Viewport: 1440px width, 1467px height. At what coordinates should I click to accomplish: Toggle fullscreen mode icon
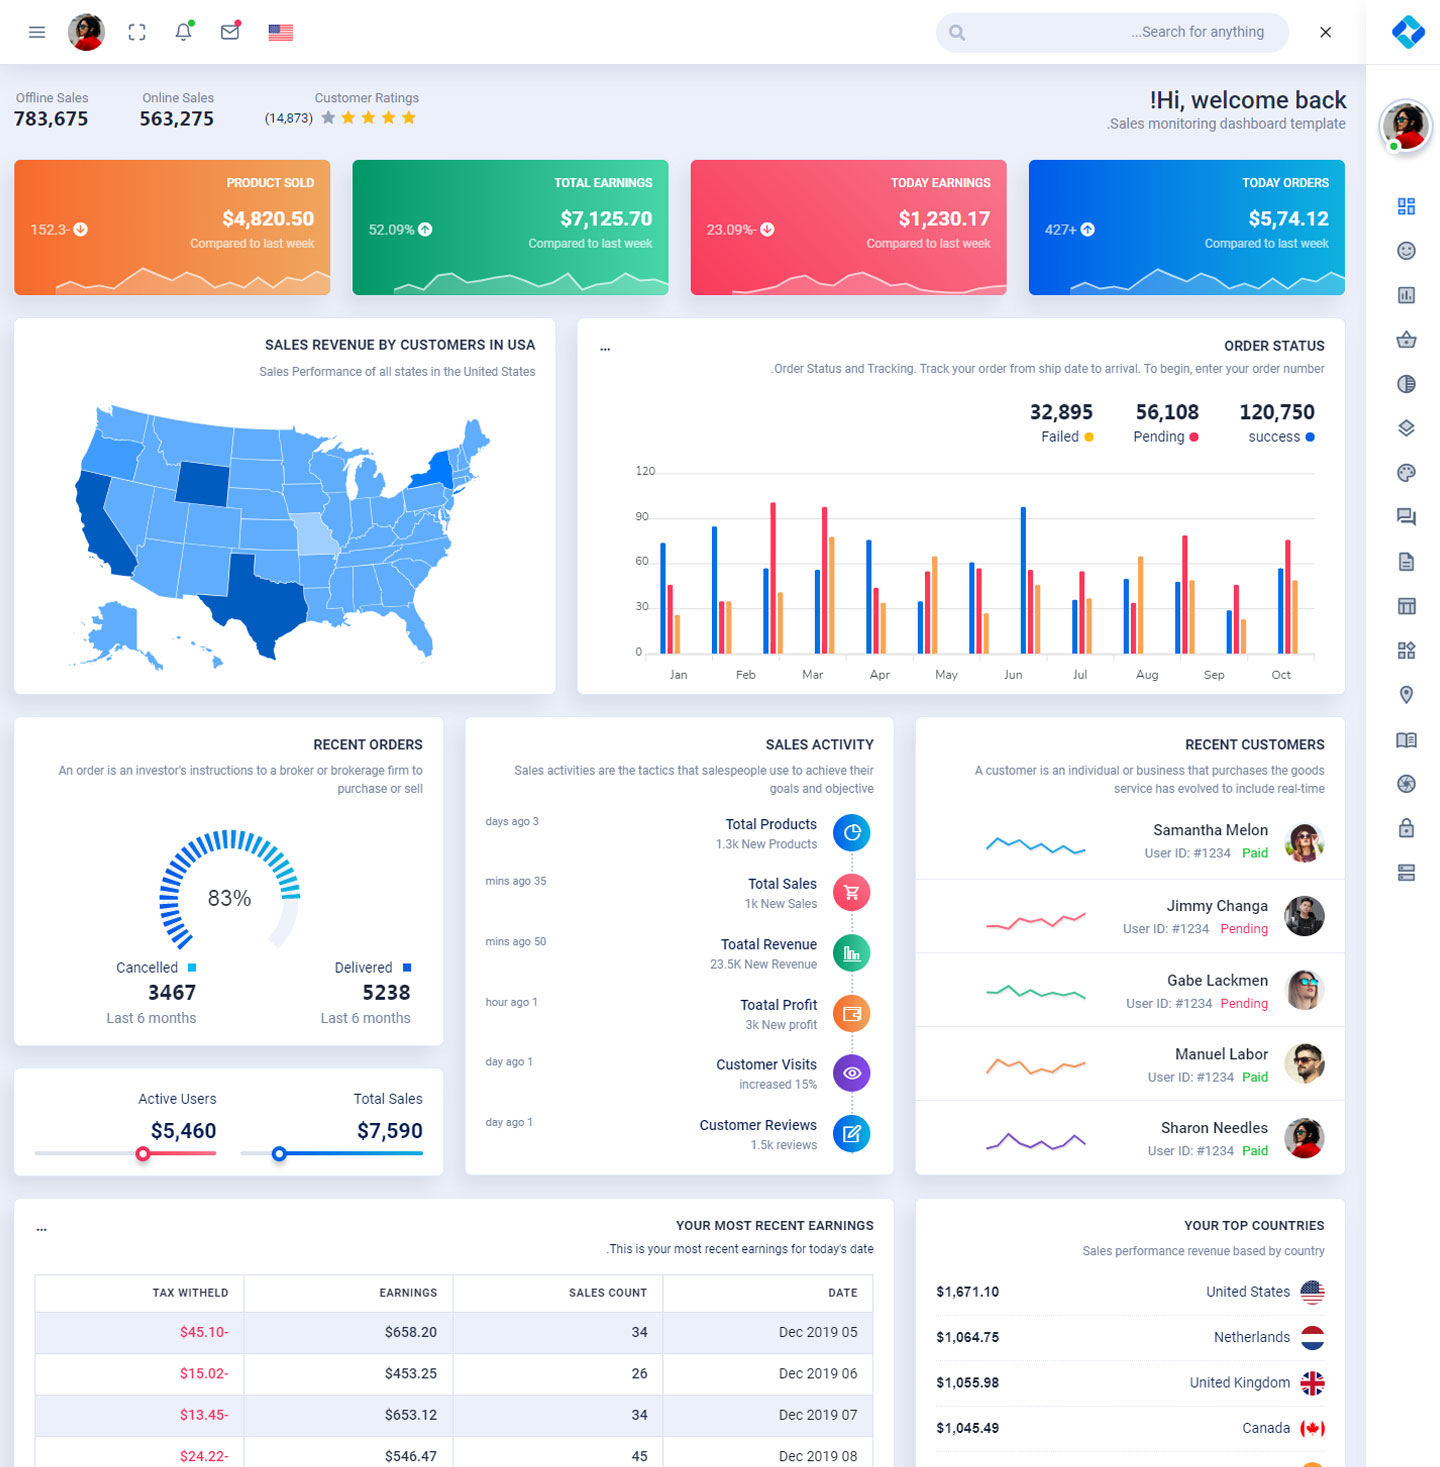(x=137, y=32)
